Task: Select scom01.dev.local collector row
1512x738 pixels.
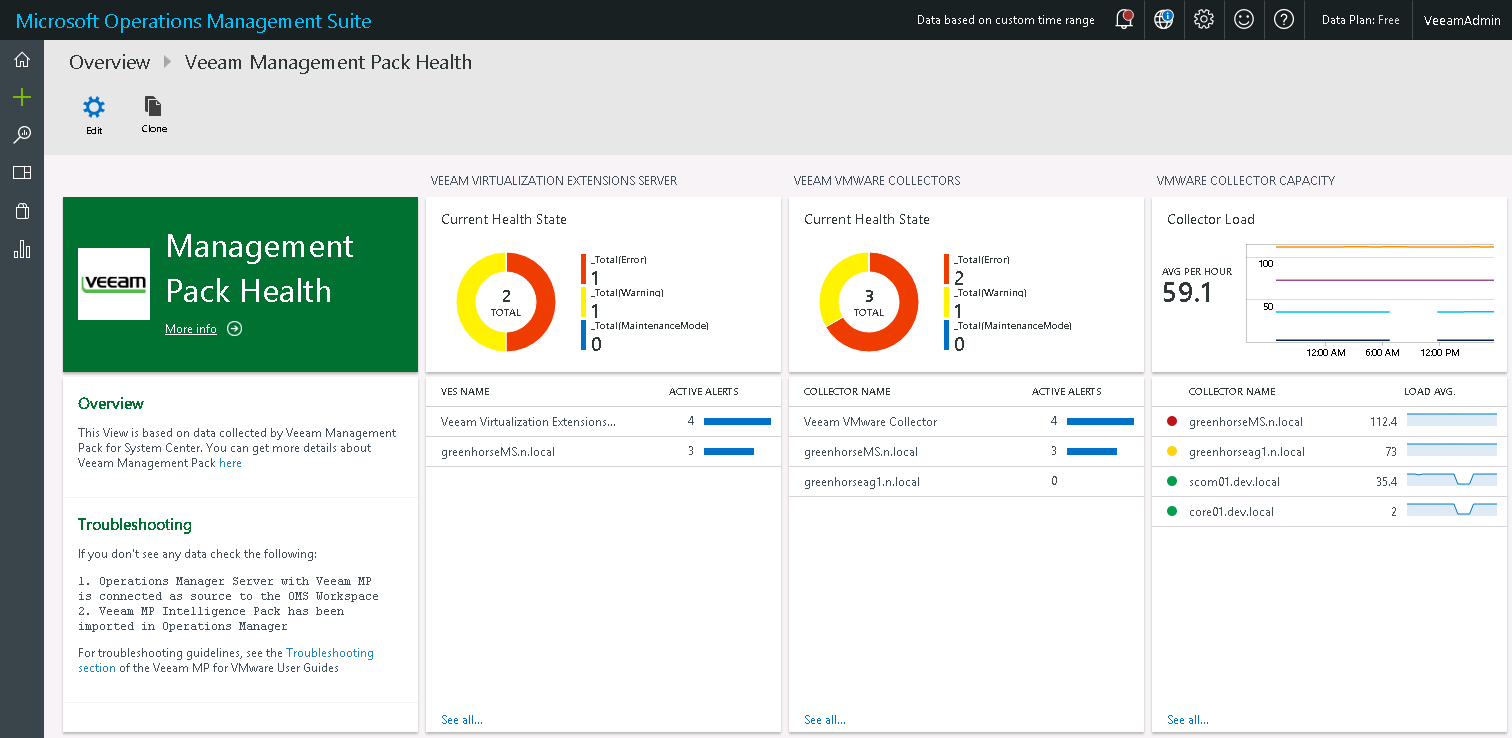Action: click(x=1329, y=482)
